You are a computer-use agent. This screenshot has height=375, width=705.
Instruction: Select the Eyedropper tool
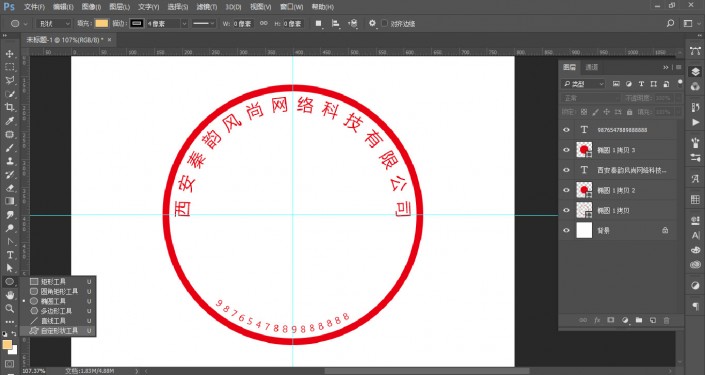(9, 121)
